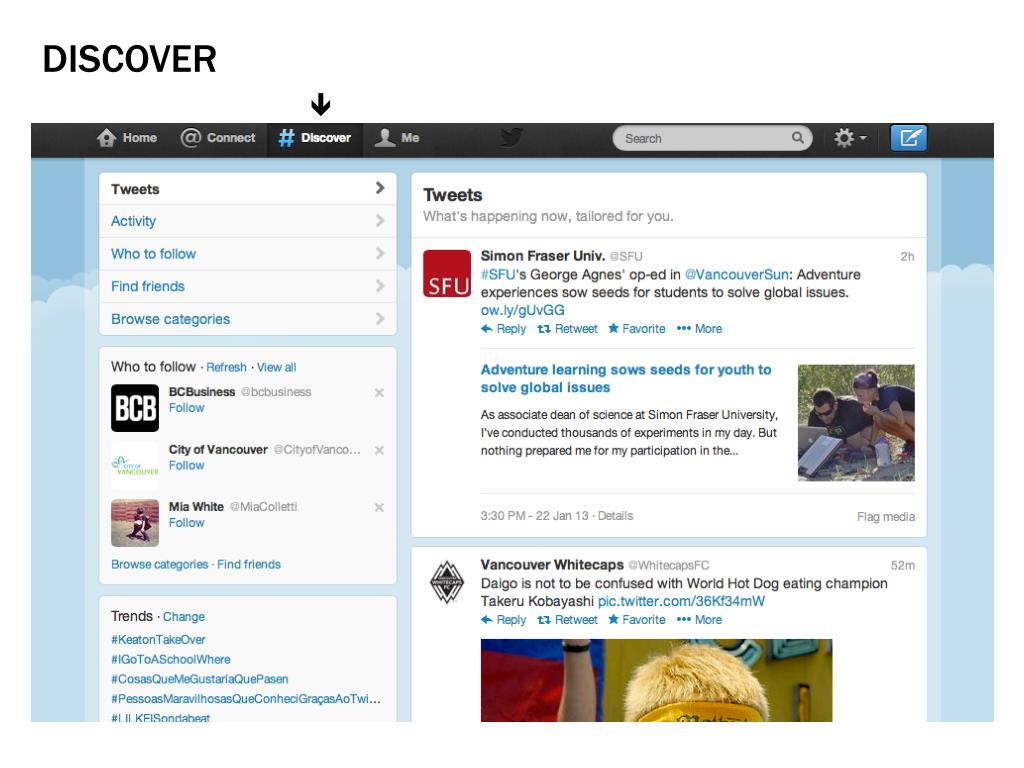Refresh the Who to follow suggestions
1024x768 pixels.
[x=227, y=368]
